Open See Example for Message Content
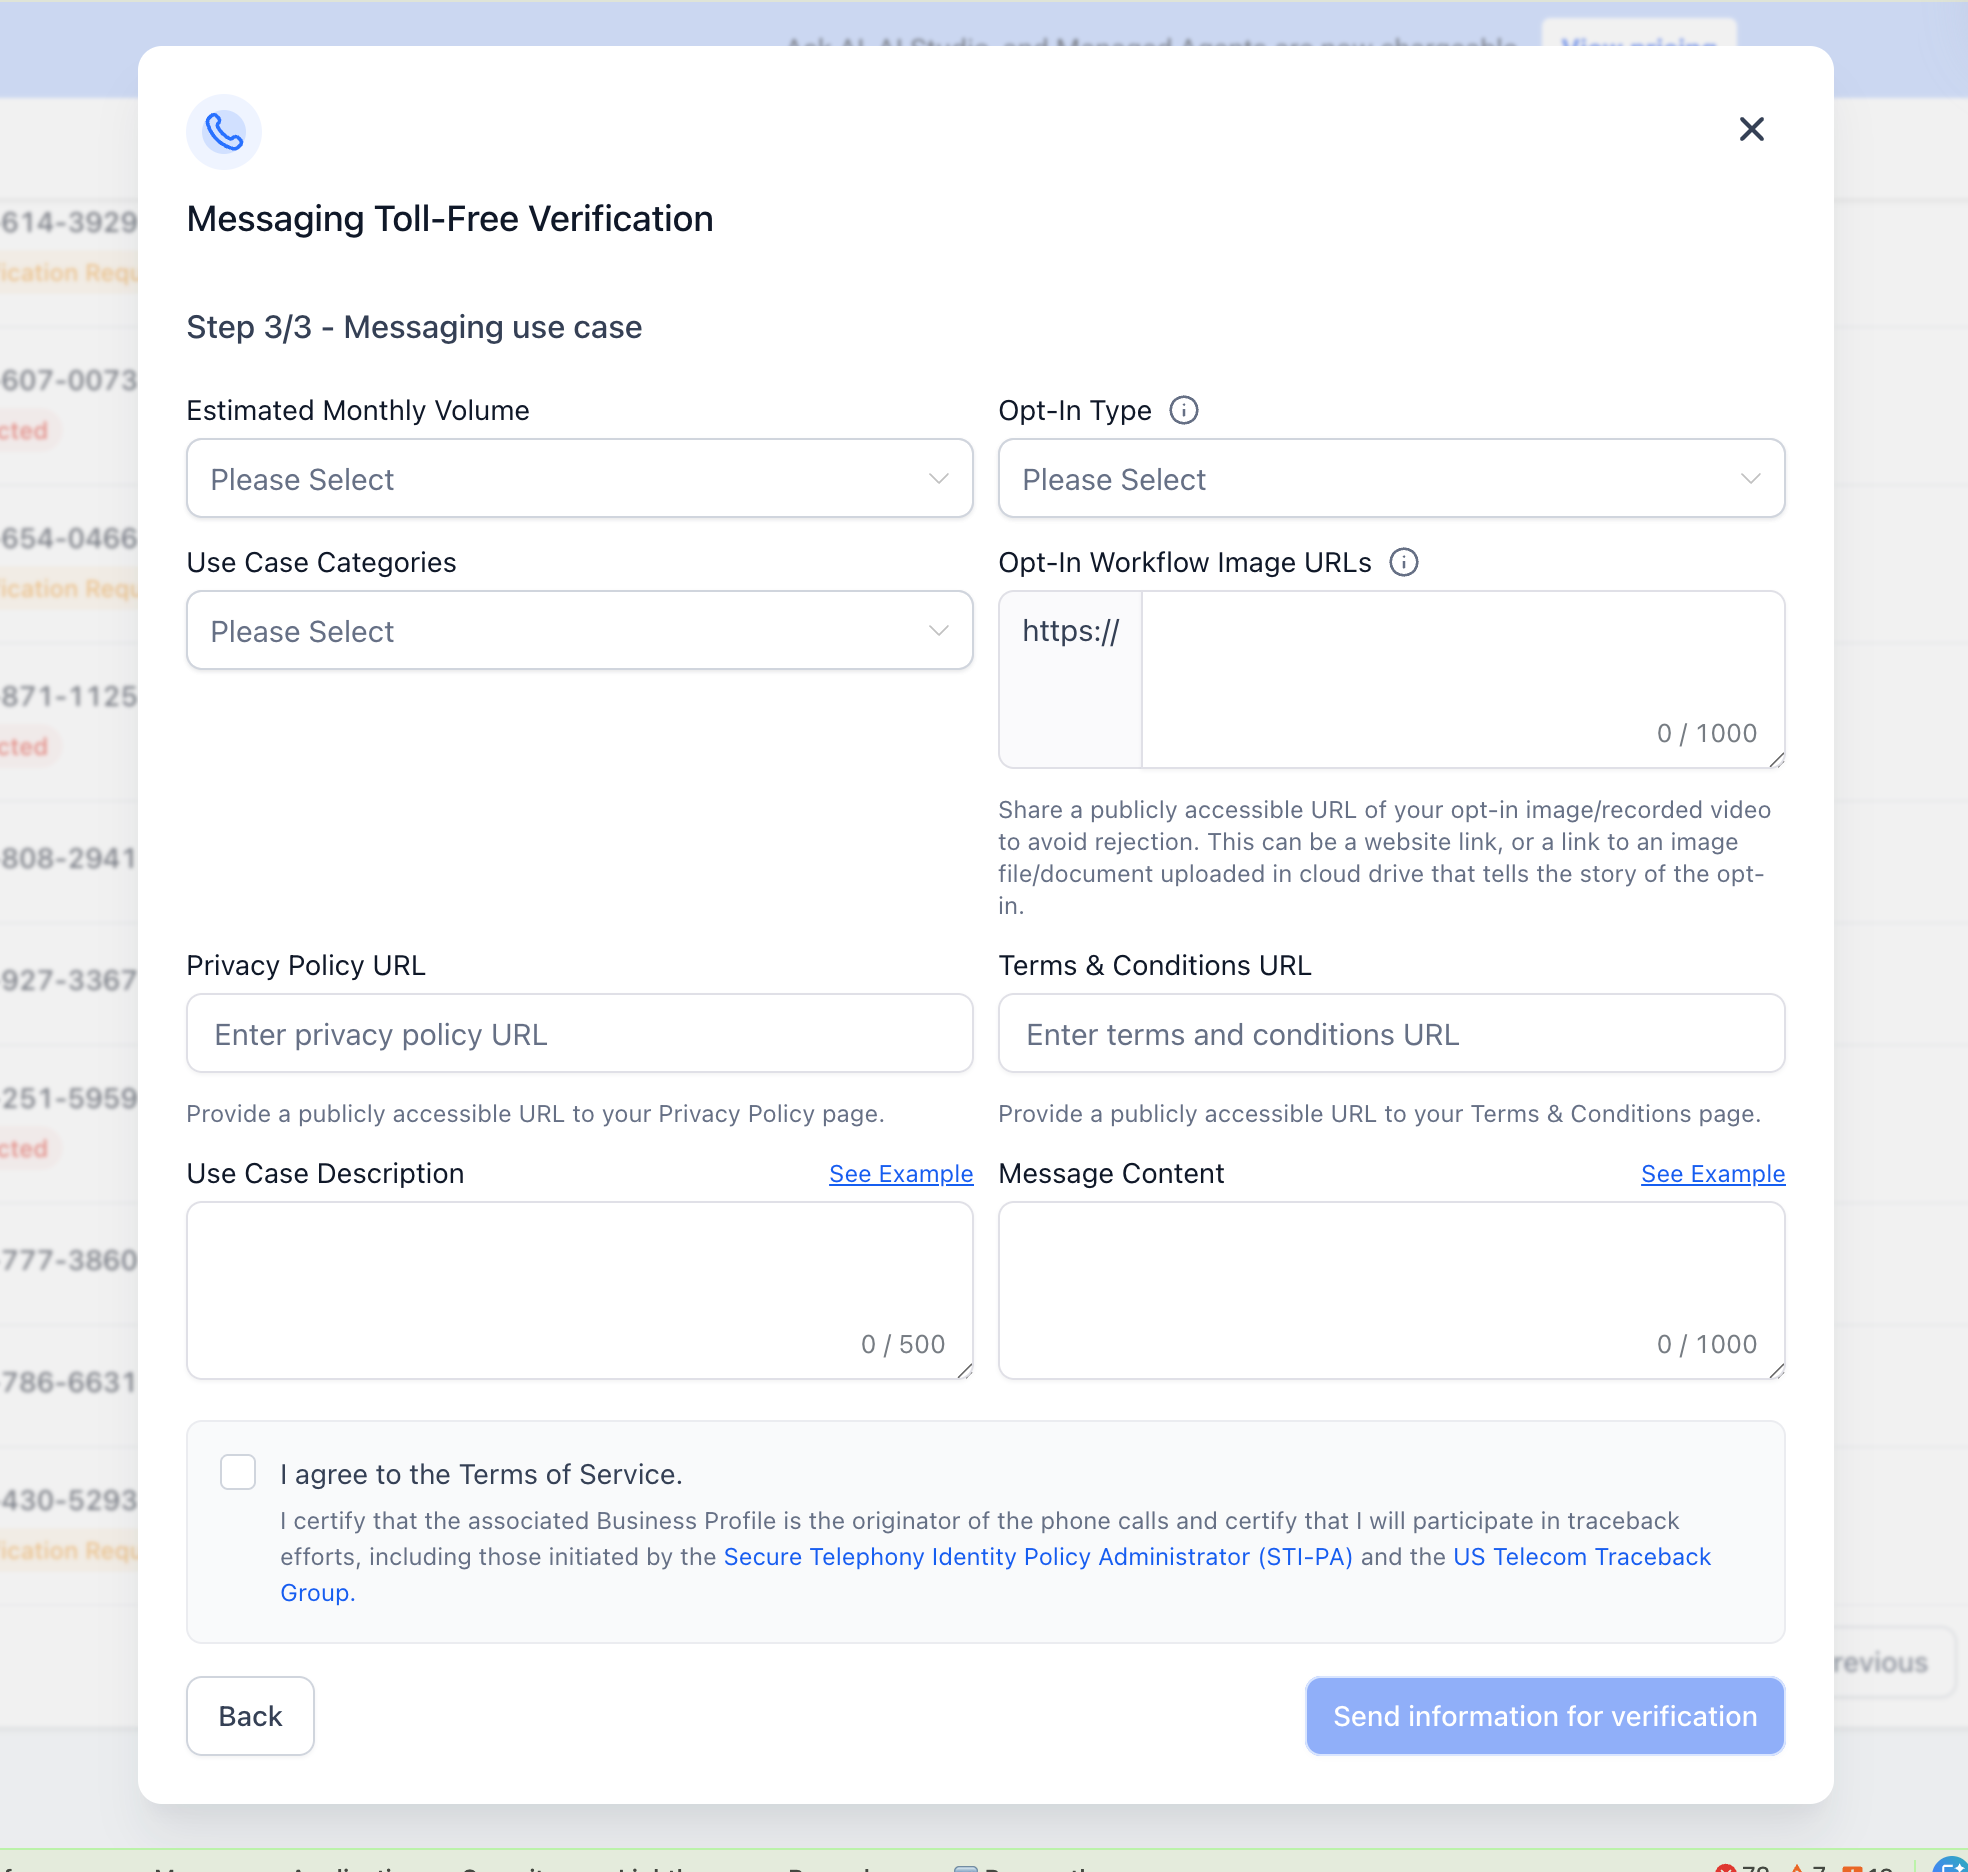Screen dimensions: 1968x1872 click(x=1713, y=1173)
